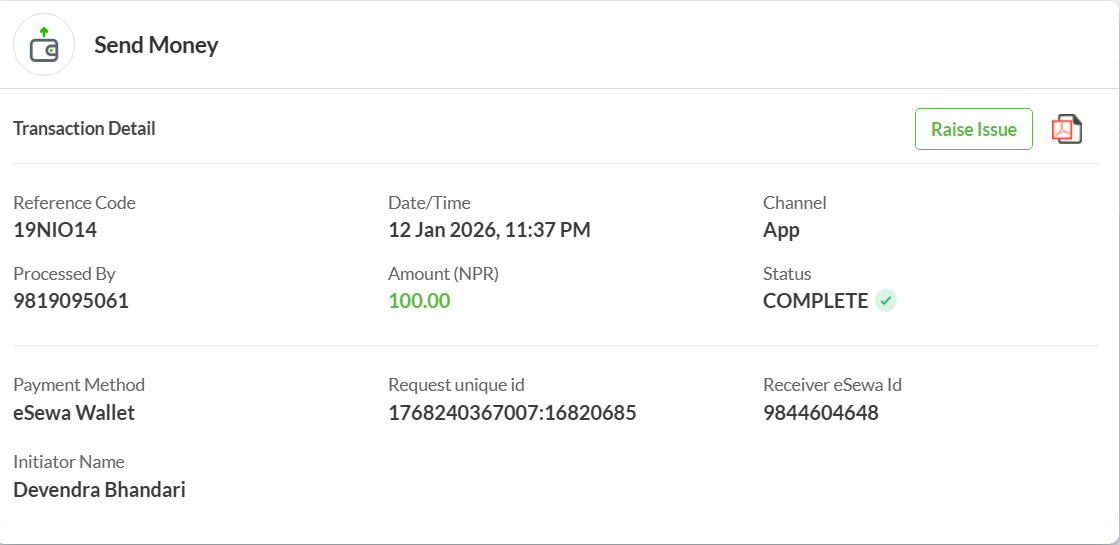Click the Amount (NPR) label

pyautogui.click(x=443, y=274)
